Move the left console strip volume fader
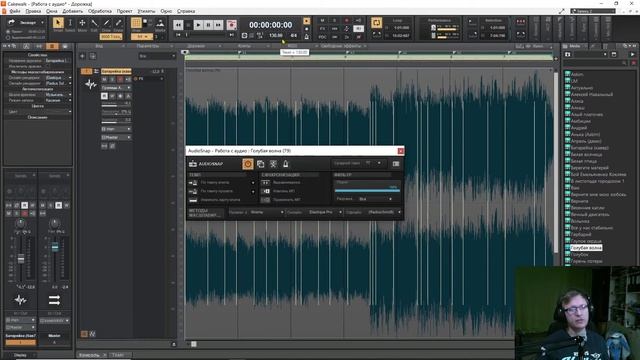 (21, 259)
